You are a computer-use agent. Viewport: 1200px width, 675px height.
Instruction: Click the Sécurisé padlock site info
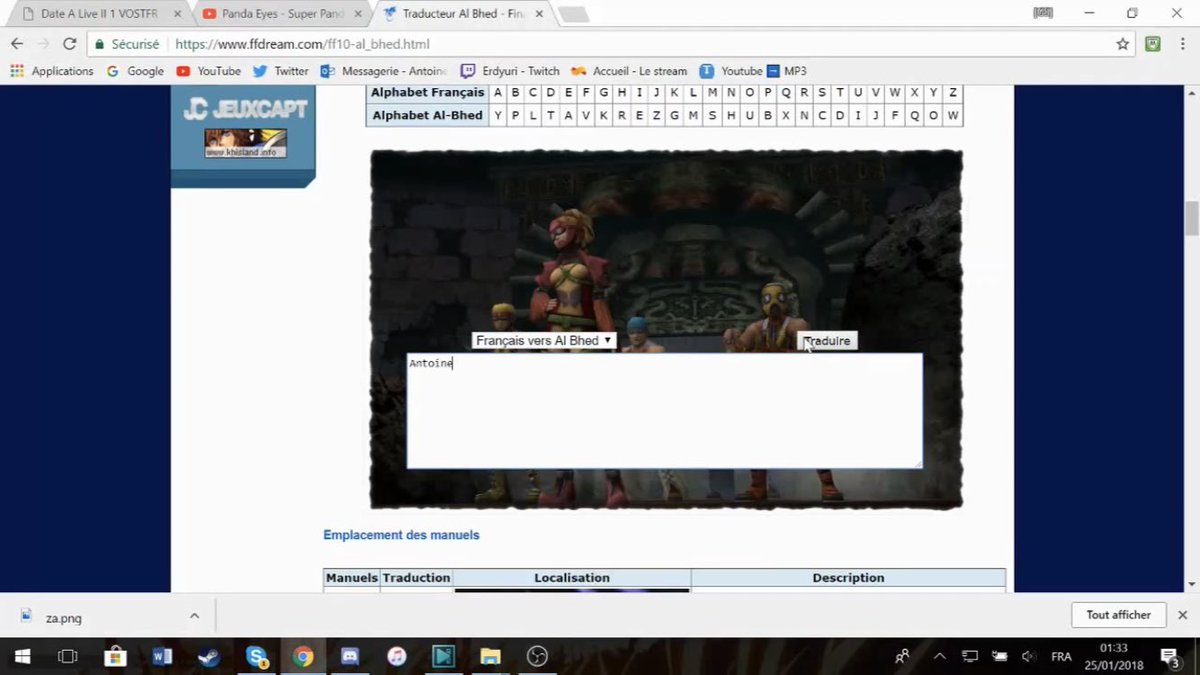128,44
